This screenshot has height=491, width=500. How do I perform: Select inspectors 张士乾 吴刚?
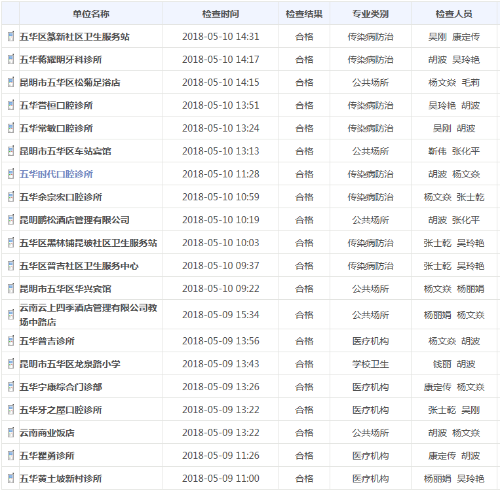coord(454,410)
